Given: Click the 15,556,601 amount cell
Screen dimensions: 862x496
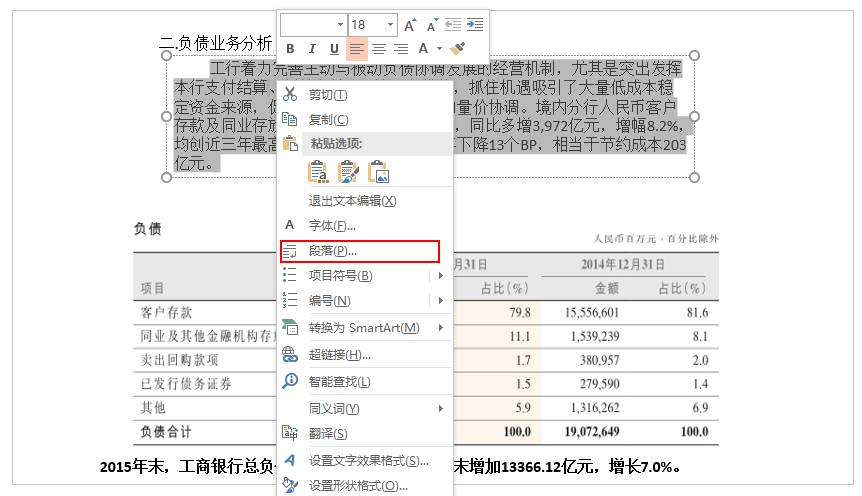Looking at the screenshot, I should [592, 313].
